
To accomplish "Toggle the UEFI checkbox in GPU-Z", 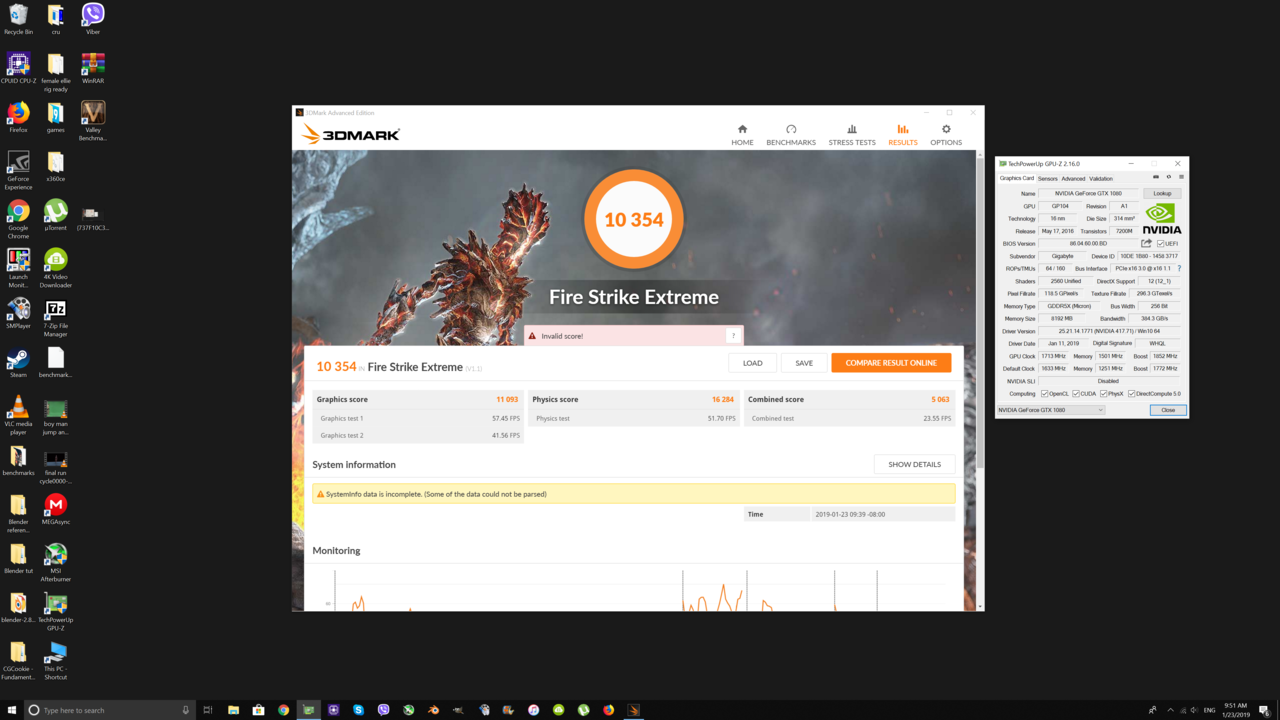I will click(x=1160, y=244).
